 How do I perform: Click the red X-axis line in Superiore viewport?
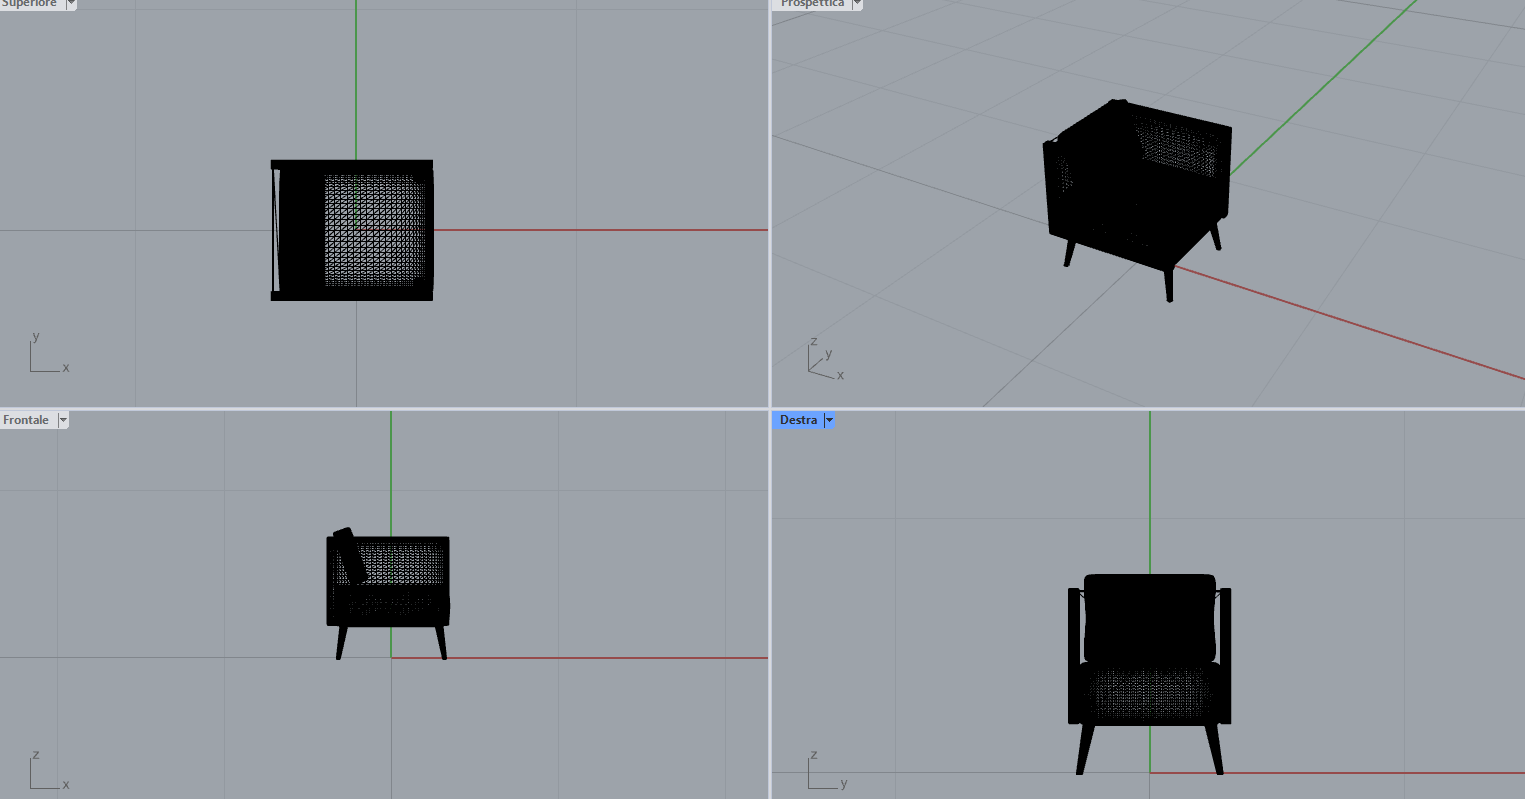600,230
